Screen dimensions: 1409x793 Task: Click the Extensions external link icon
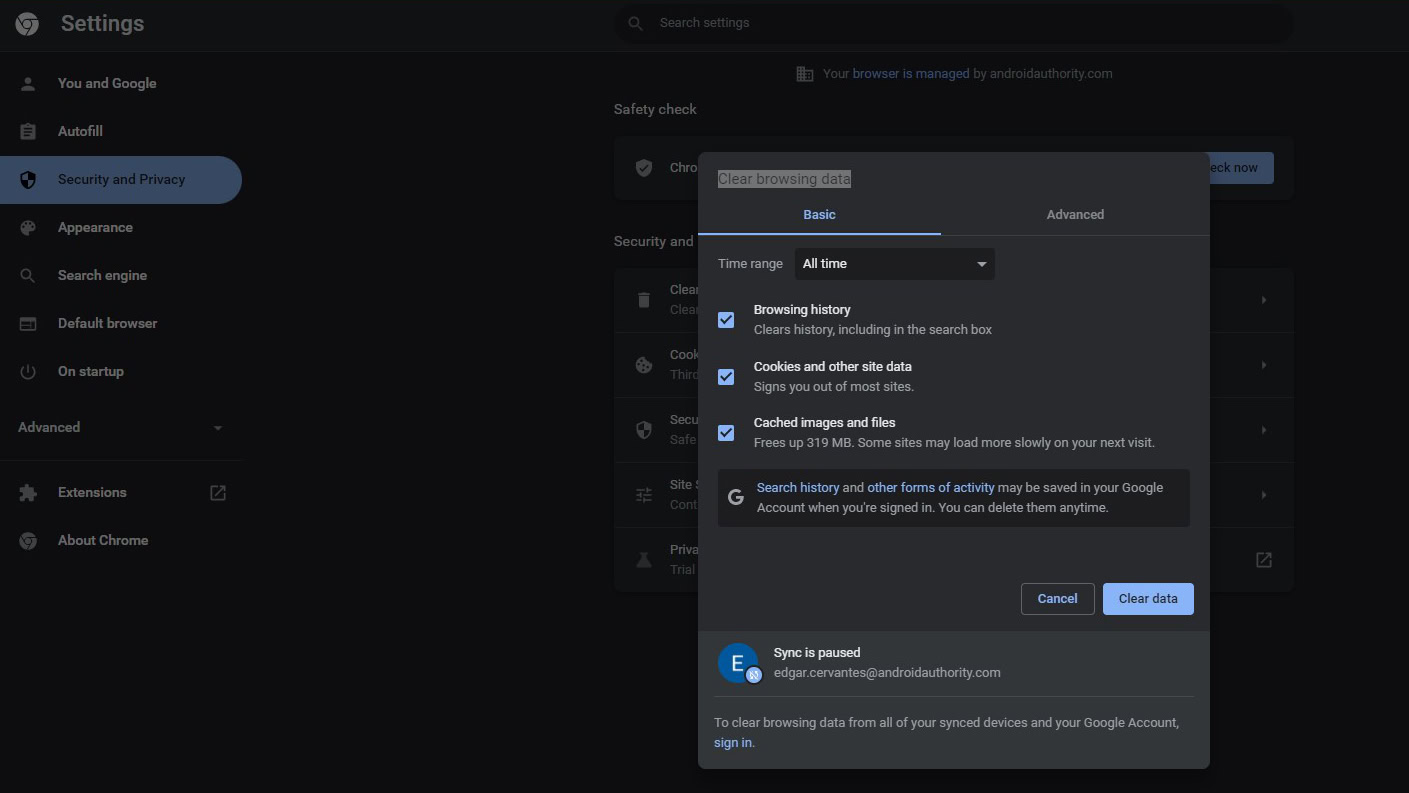pyautogui.click(x=217, y=493)
